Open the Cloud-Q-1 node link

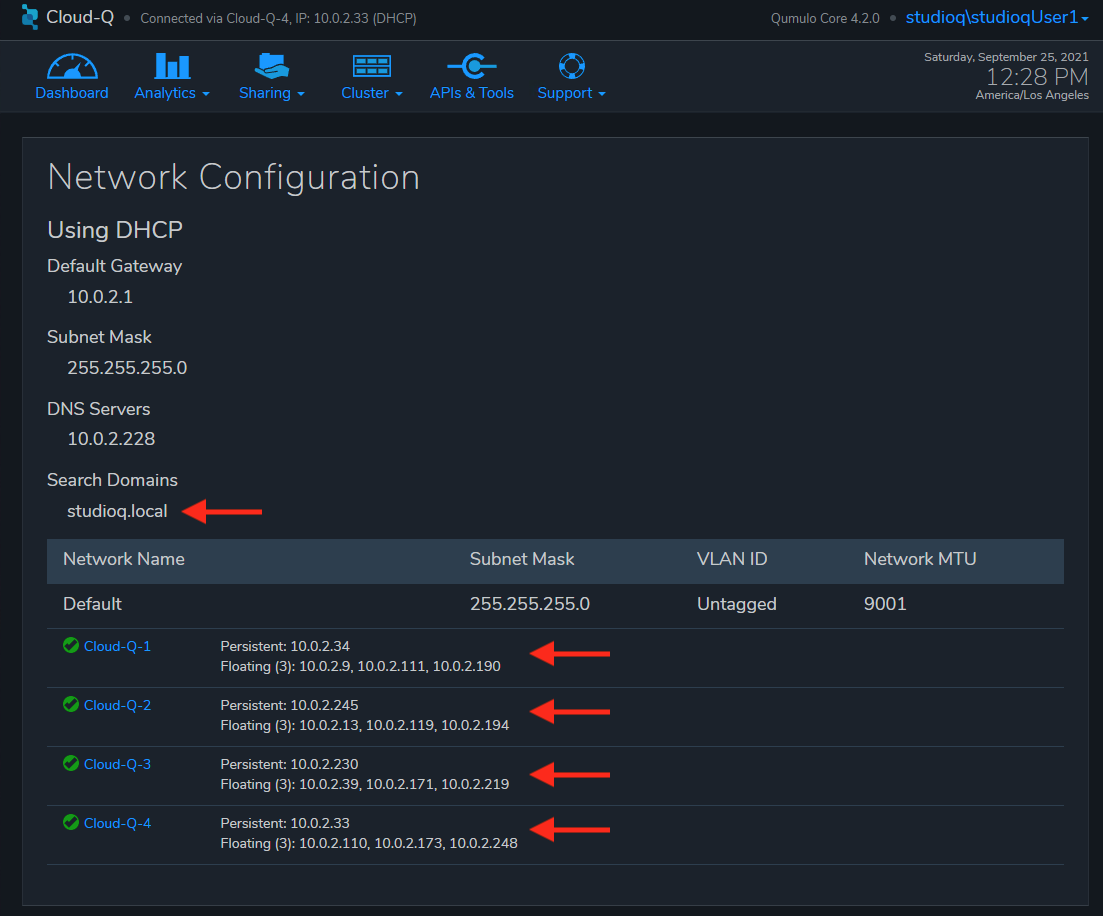point(117,646)
